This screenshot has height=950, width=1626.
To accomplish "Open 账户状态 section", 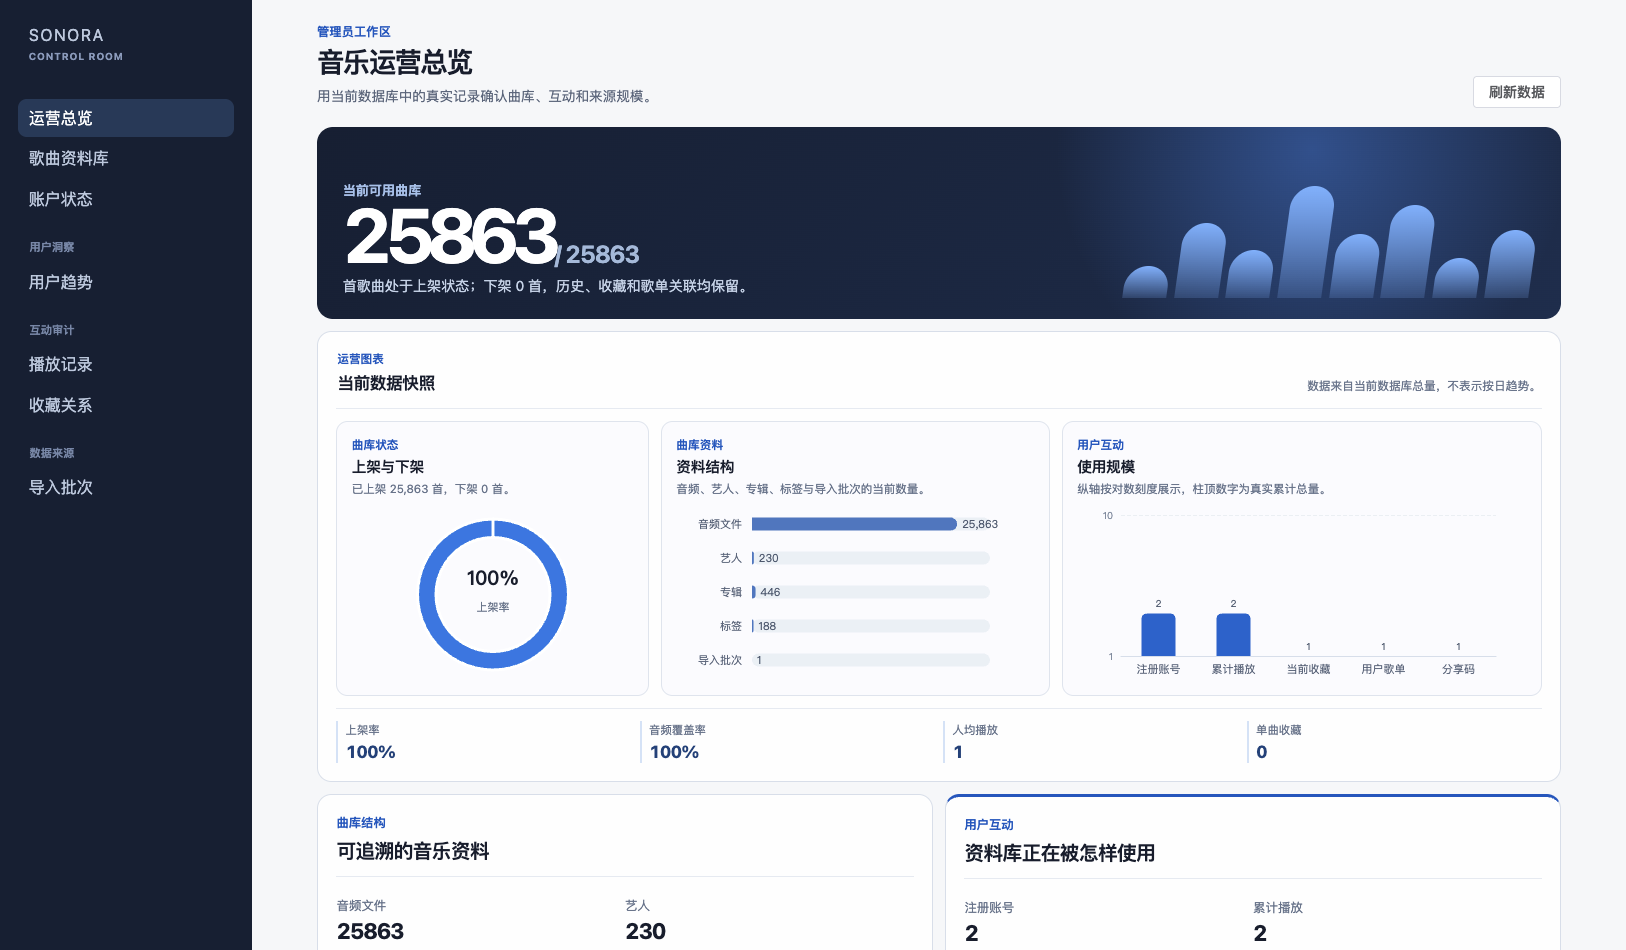I will [126, 199].
